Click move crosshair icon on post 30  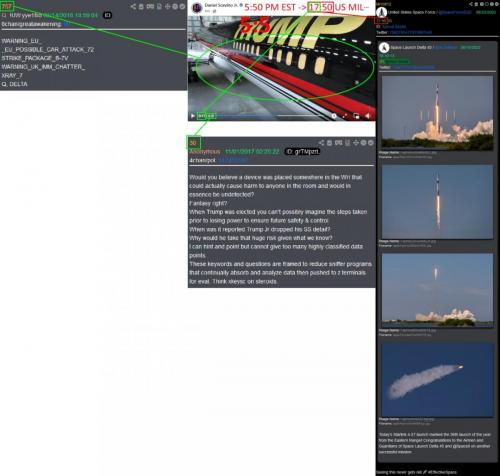click(355, 143)
